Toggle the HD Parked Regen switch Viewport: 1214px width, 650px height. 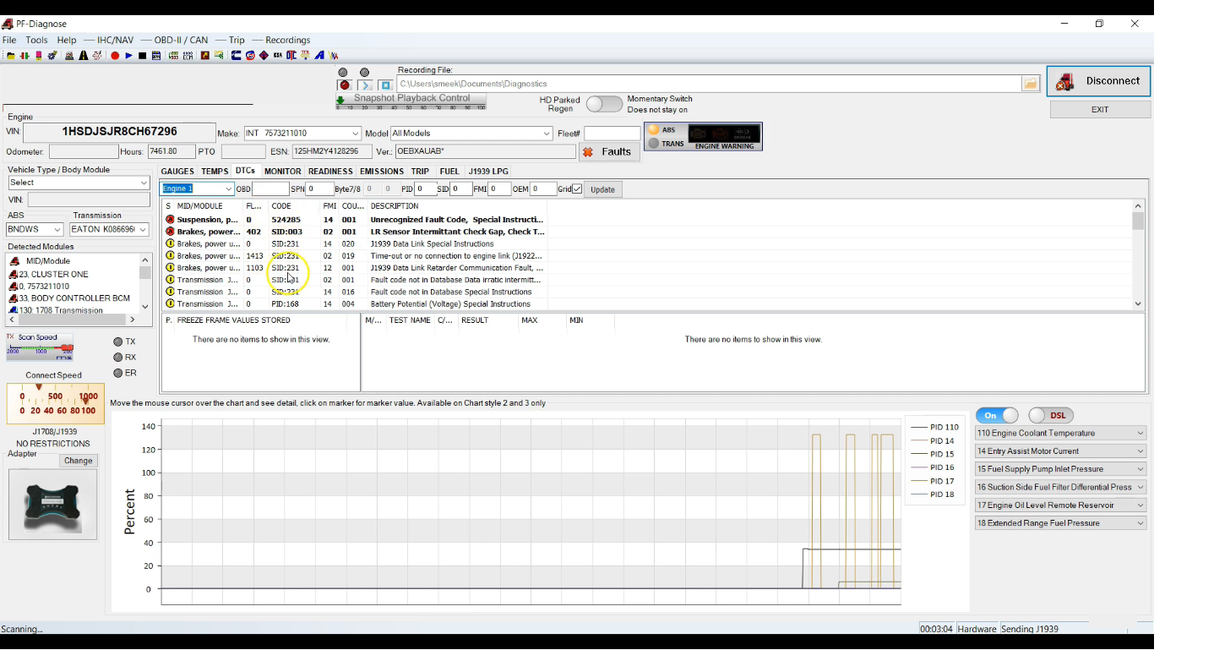click(x=604, y=104)
